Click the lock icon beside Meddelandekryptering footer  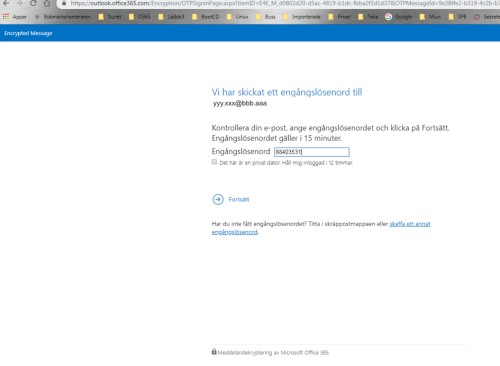(214, 352)
